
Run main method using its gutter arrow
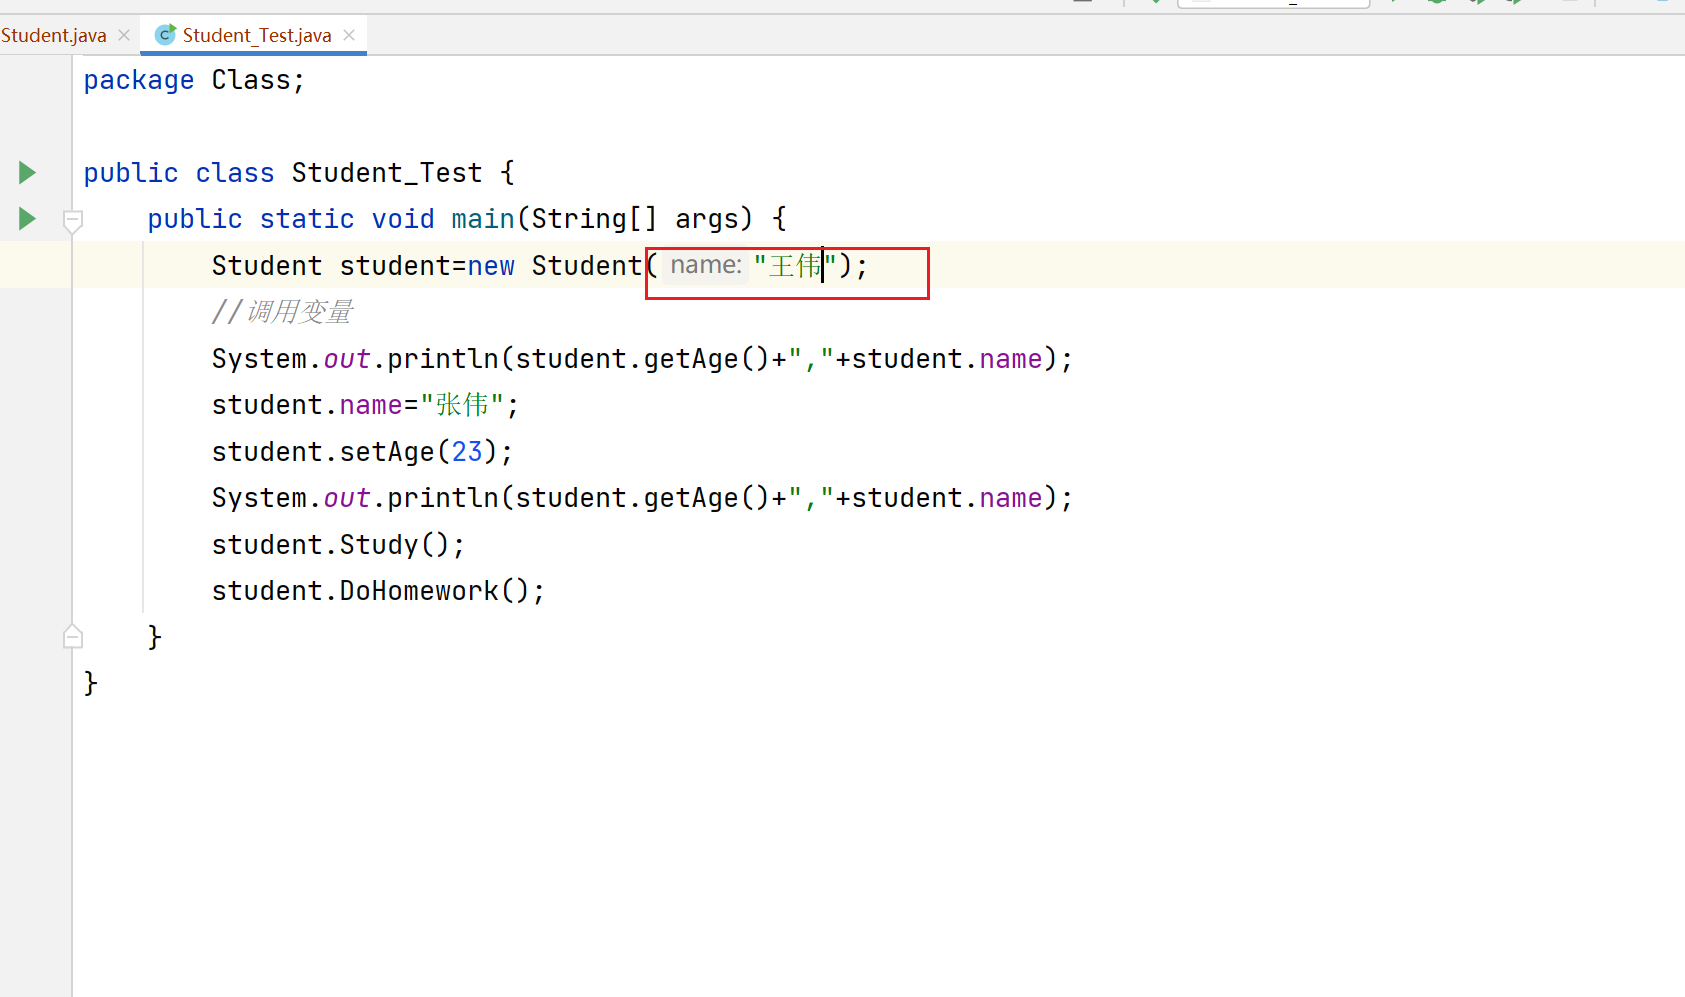point(28,219)
